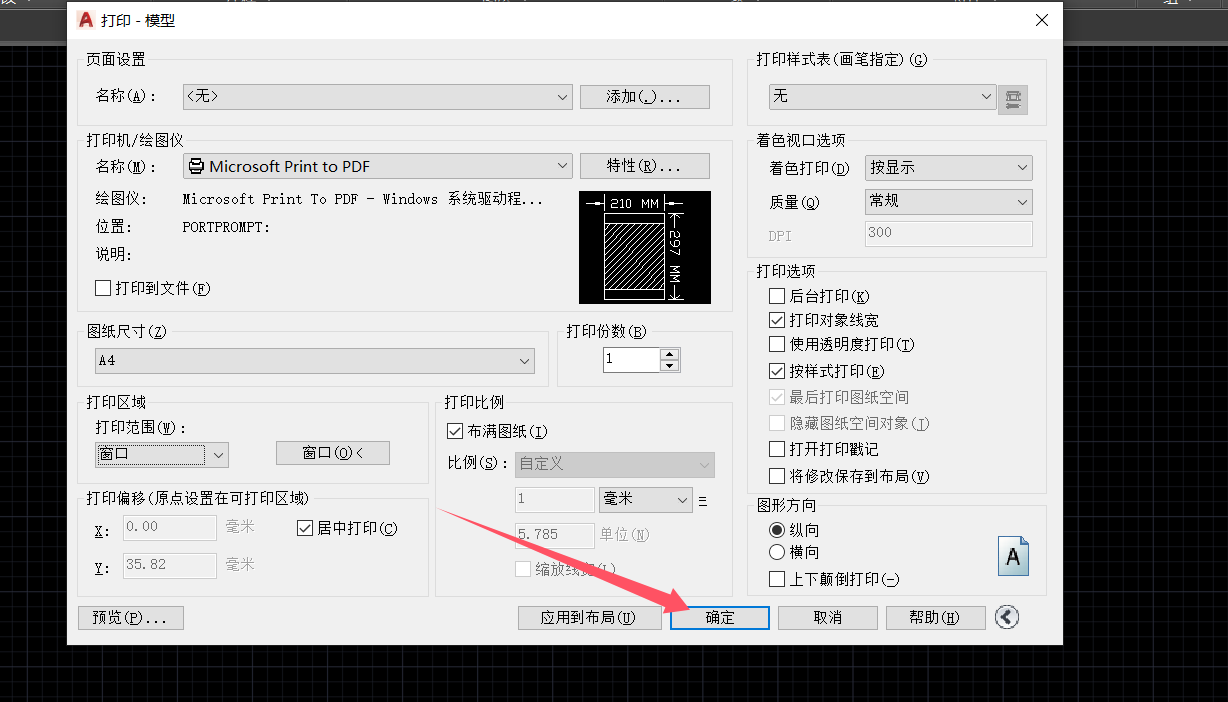Open the 毫米 units dropdown
This screenshot has width=1228, height=702.
[x=645, y=499]
